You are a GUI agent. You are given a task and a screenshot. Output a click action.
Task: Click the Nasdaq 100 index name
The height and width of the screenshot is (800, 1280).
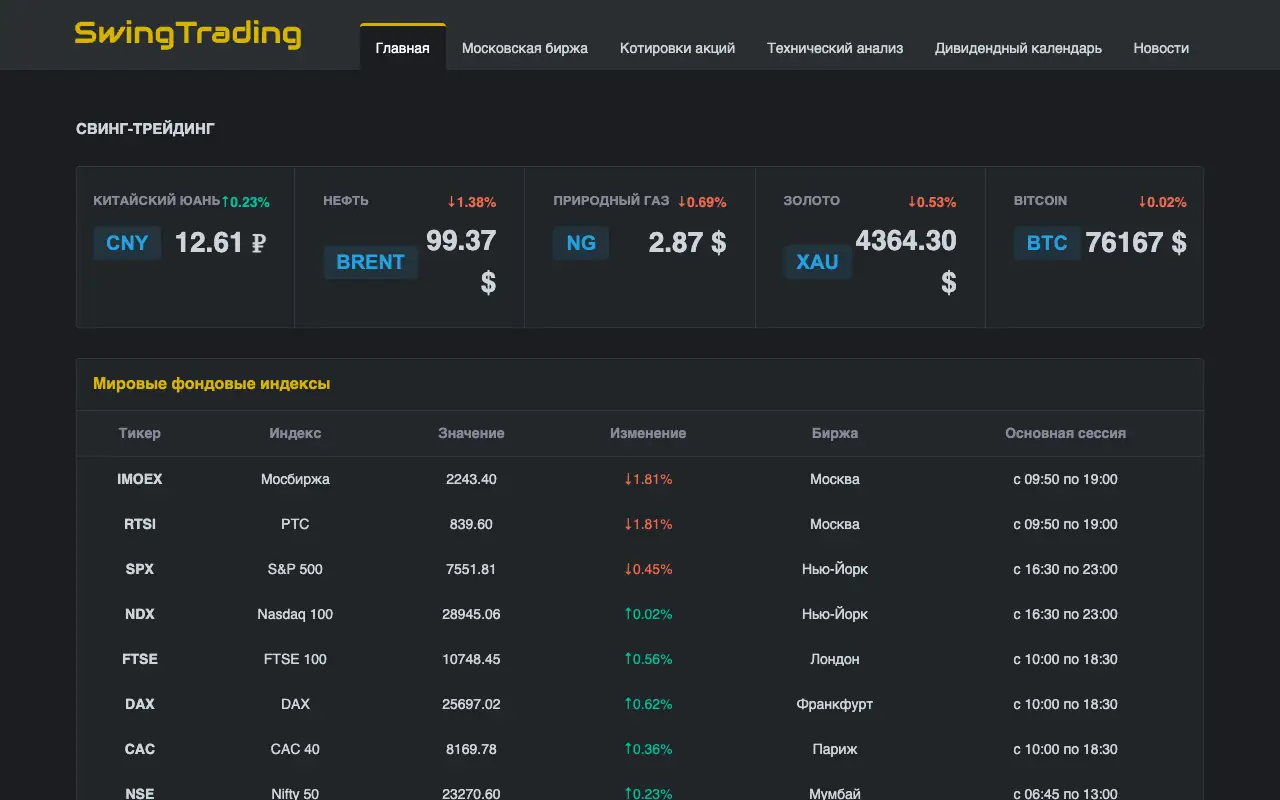pos(295,614)
